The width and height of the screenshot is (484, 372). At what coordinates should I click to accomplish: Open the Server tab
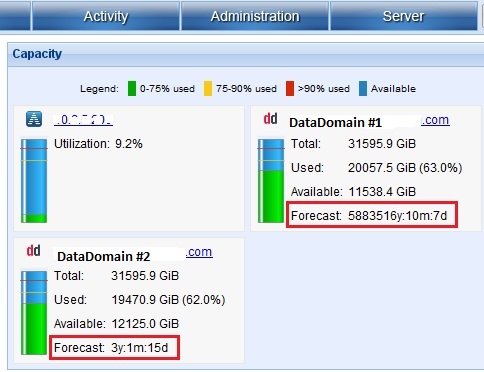(x=403, y=16)
